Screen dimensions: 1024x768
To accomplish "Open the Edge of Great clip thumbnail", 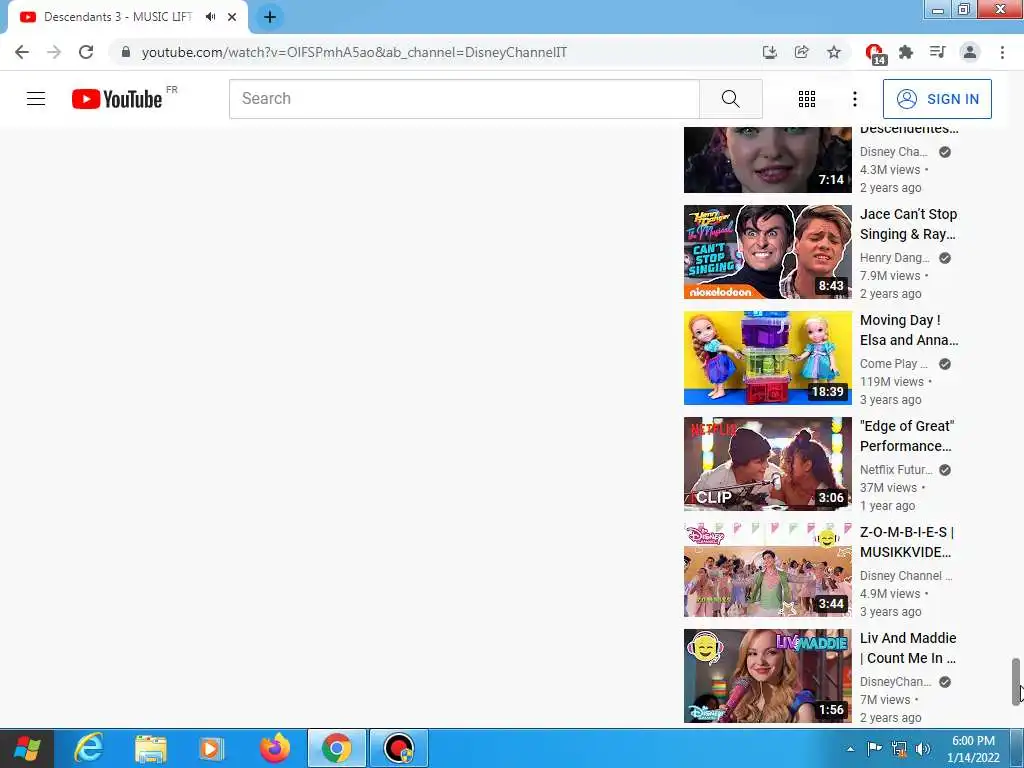I will [767, 464].
